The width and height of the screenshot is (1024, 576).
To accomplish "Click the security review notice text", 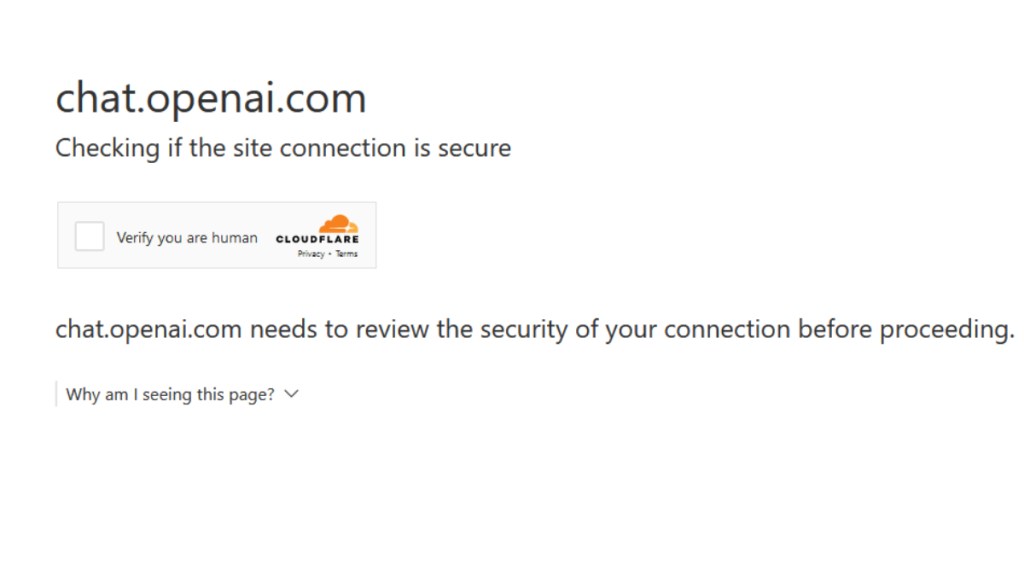I will [x=534, y=329].
